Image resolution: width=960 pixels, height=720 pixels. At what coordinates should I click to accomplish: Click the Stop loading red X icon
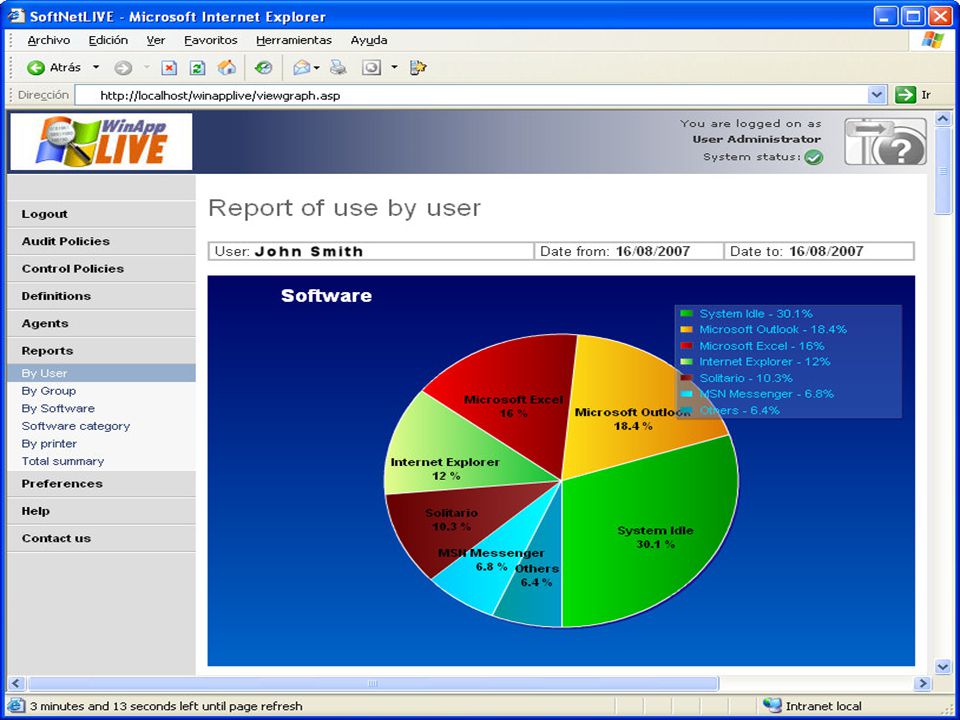[x=169, y=67]
